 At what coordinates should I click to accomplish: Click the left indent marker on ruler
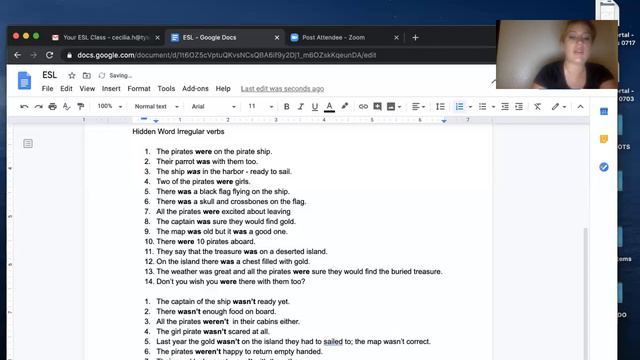(156, 121)
